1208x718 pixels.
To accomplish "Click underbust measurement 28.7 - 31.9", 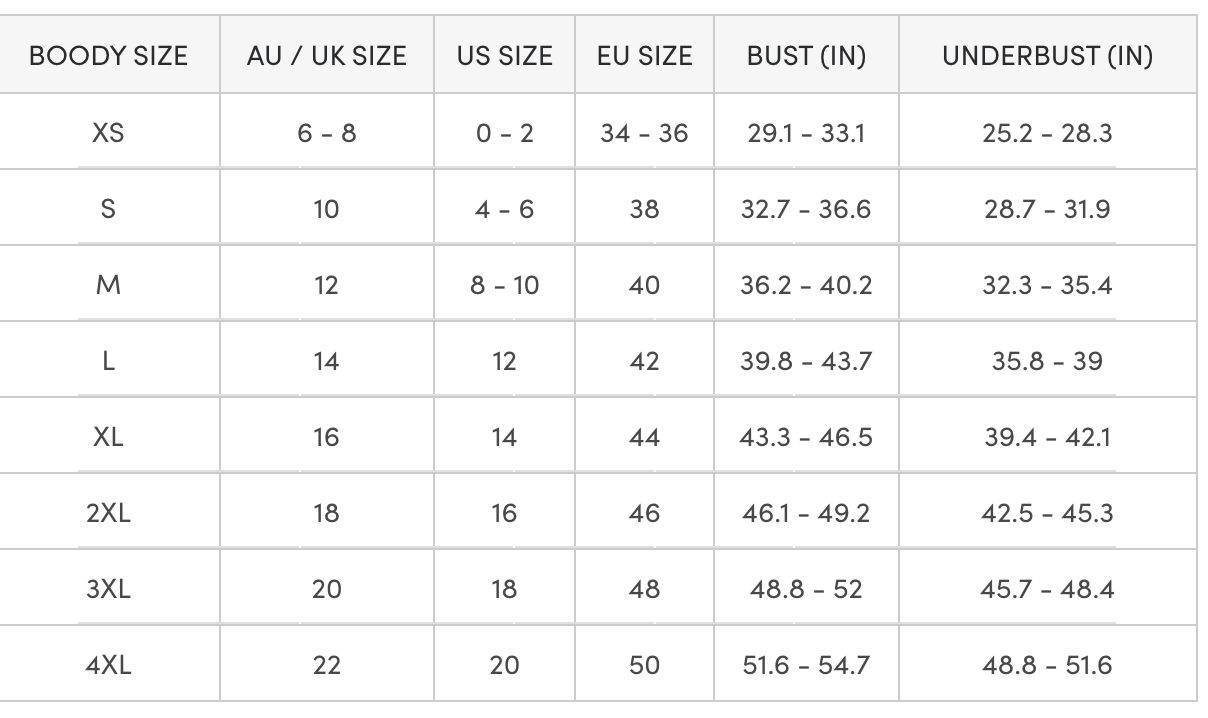I will click(1047, 209).
